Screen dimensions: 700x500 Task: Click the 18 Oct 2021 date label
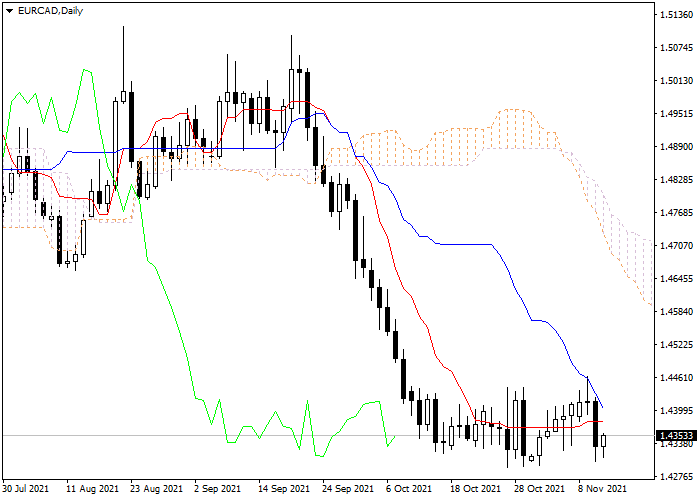pos(475,489)
